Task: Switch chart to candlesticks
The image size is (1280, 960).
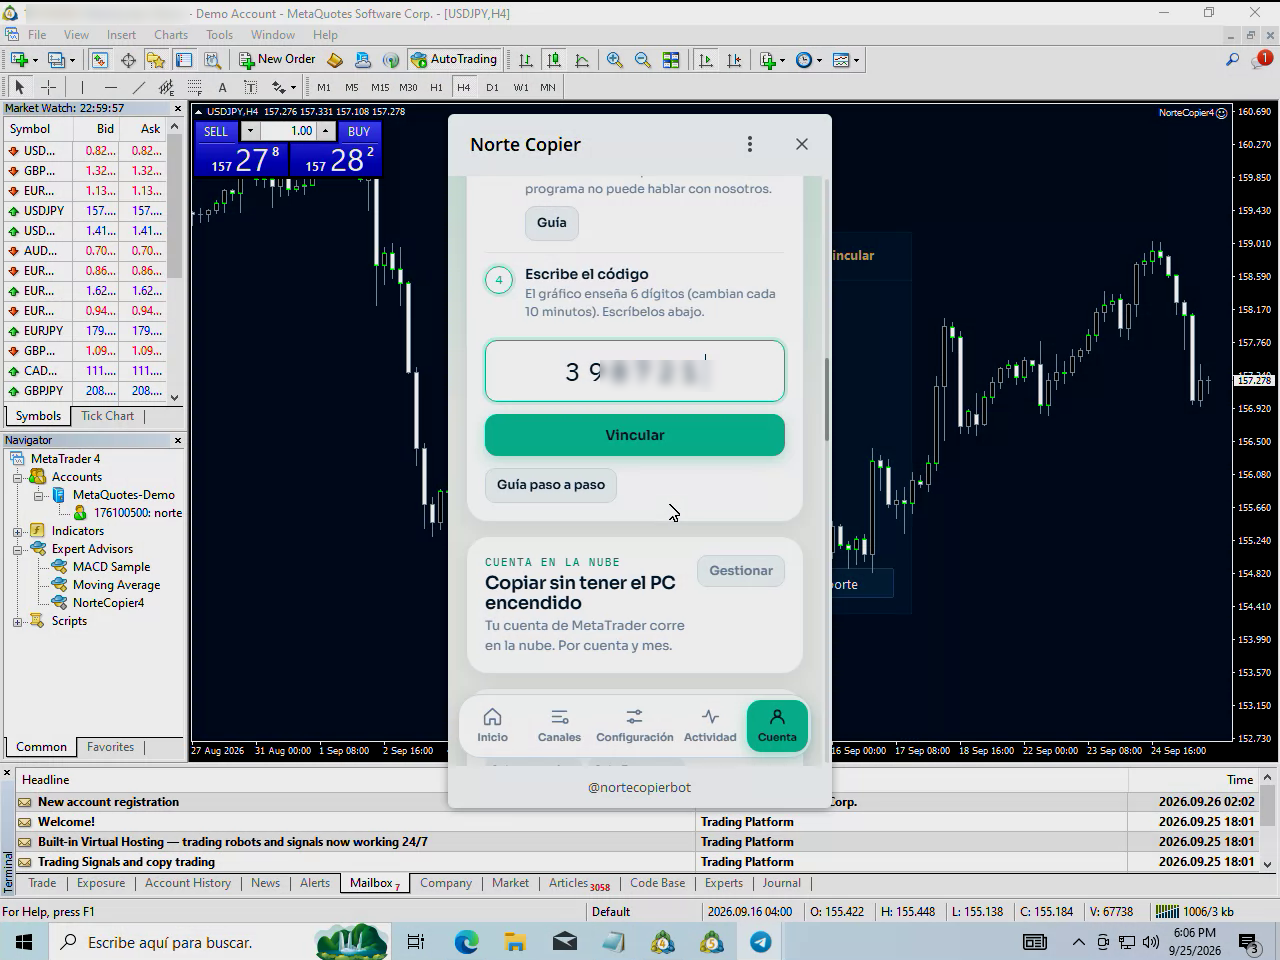Action: point(553,60)
